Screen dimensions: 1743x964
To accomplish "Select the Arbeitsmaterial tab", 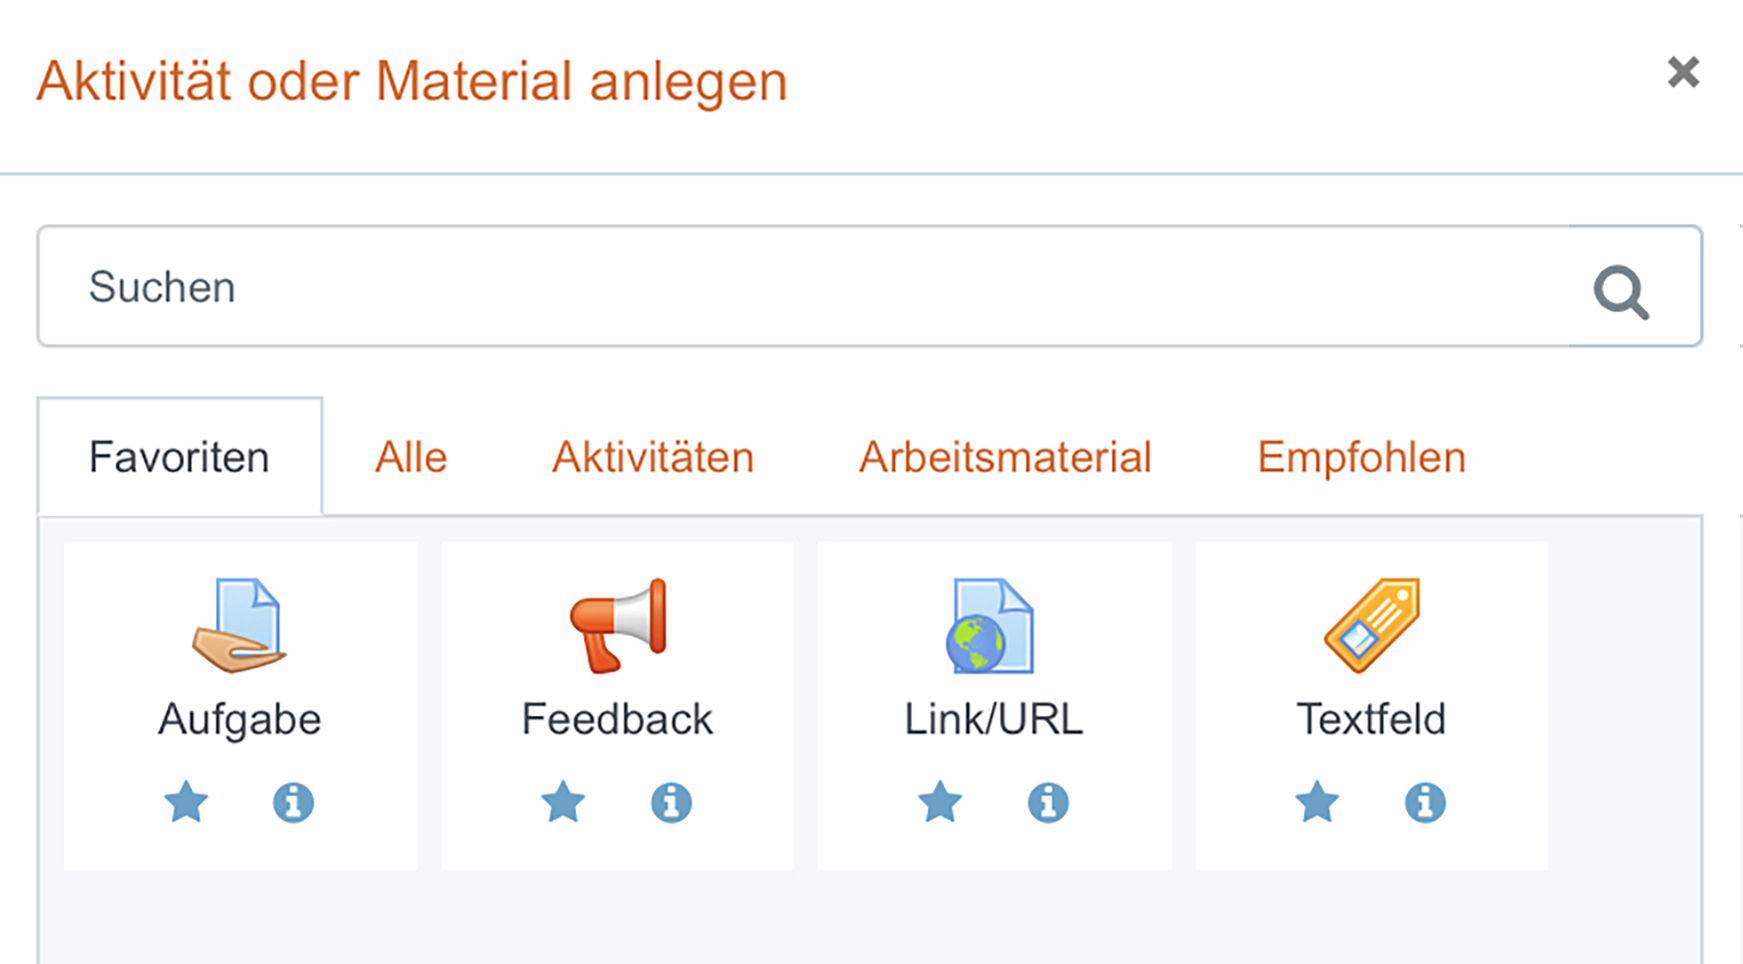I will 1005,458.
